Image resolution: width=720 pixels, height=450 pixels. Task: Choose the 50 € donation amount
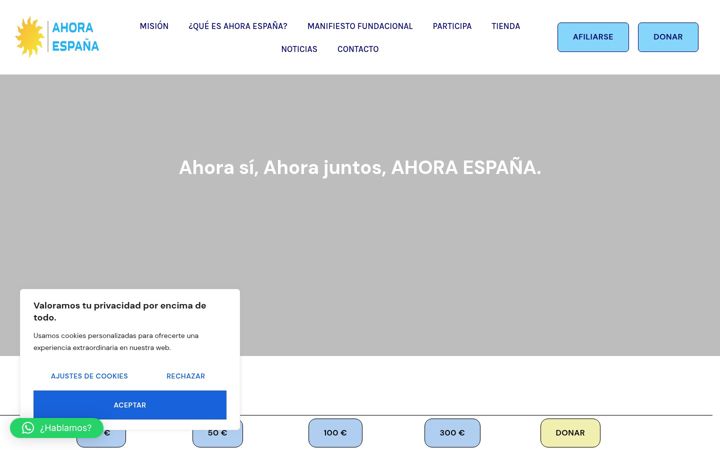click(x=217, y=433)
